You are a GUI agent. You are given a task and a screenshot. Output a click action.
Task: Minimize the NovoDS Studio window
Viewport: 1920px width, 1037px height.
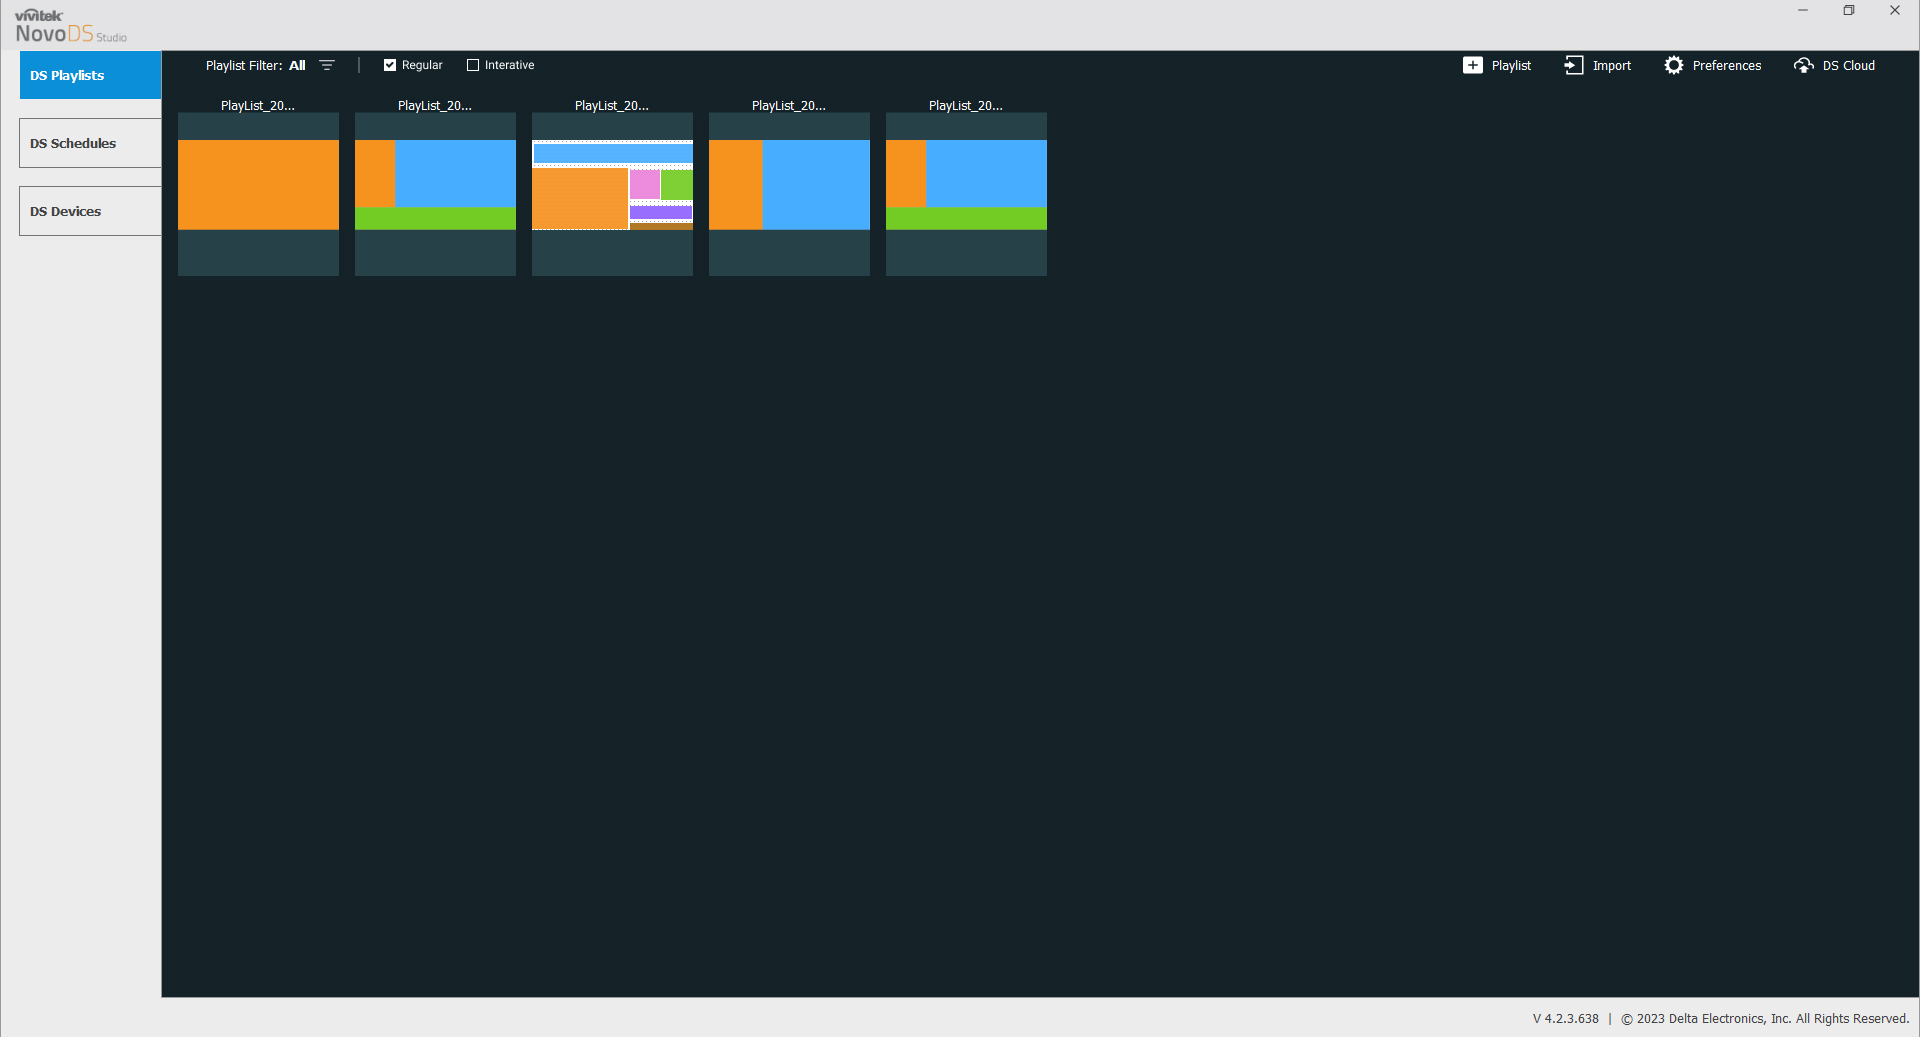(1802, 11)
